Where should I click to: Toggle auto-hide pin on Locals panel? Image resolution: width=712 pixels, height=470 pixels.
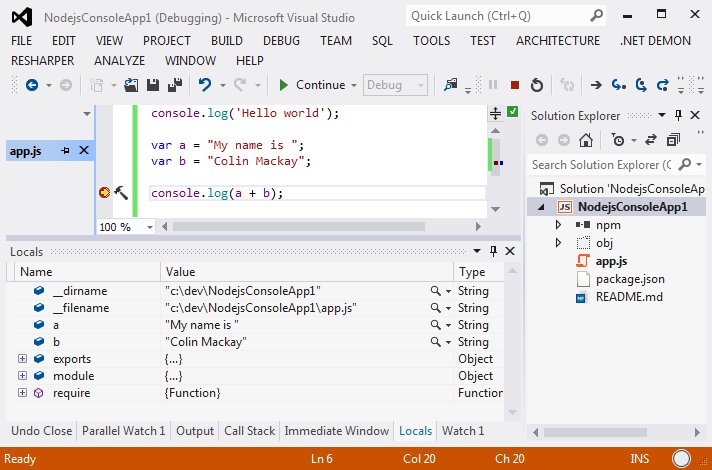494,251
